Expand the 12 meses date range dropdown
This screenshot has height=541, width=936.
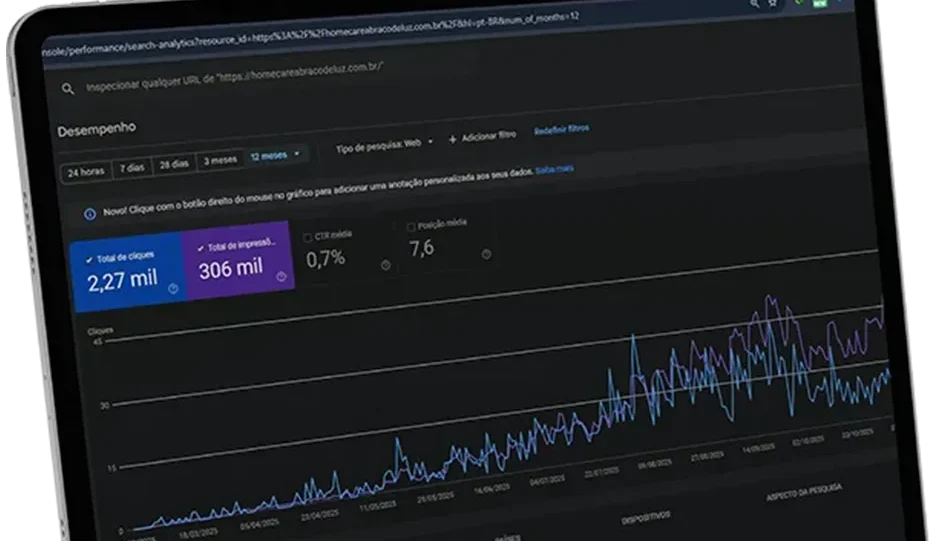pyautogui.click(x=275, y=156)
